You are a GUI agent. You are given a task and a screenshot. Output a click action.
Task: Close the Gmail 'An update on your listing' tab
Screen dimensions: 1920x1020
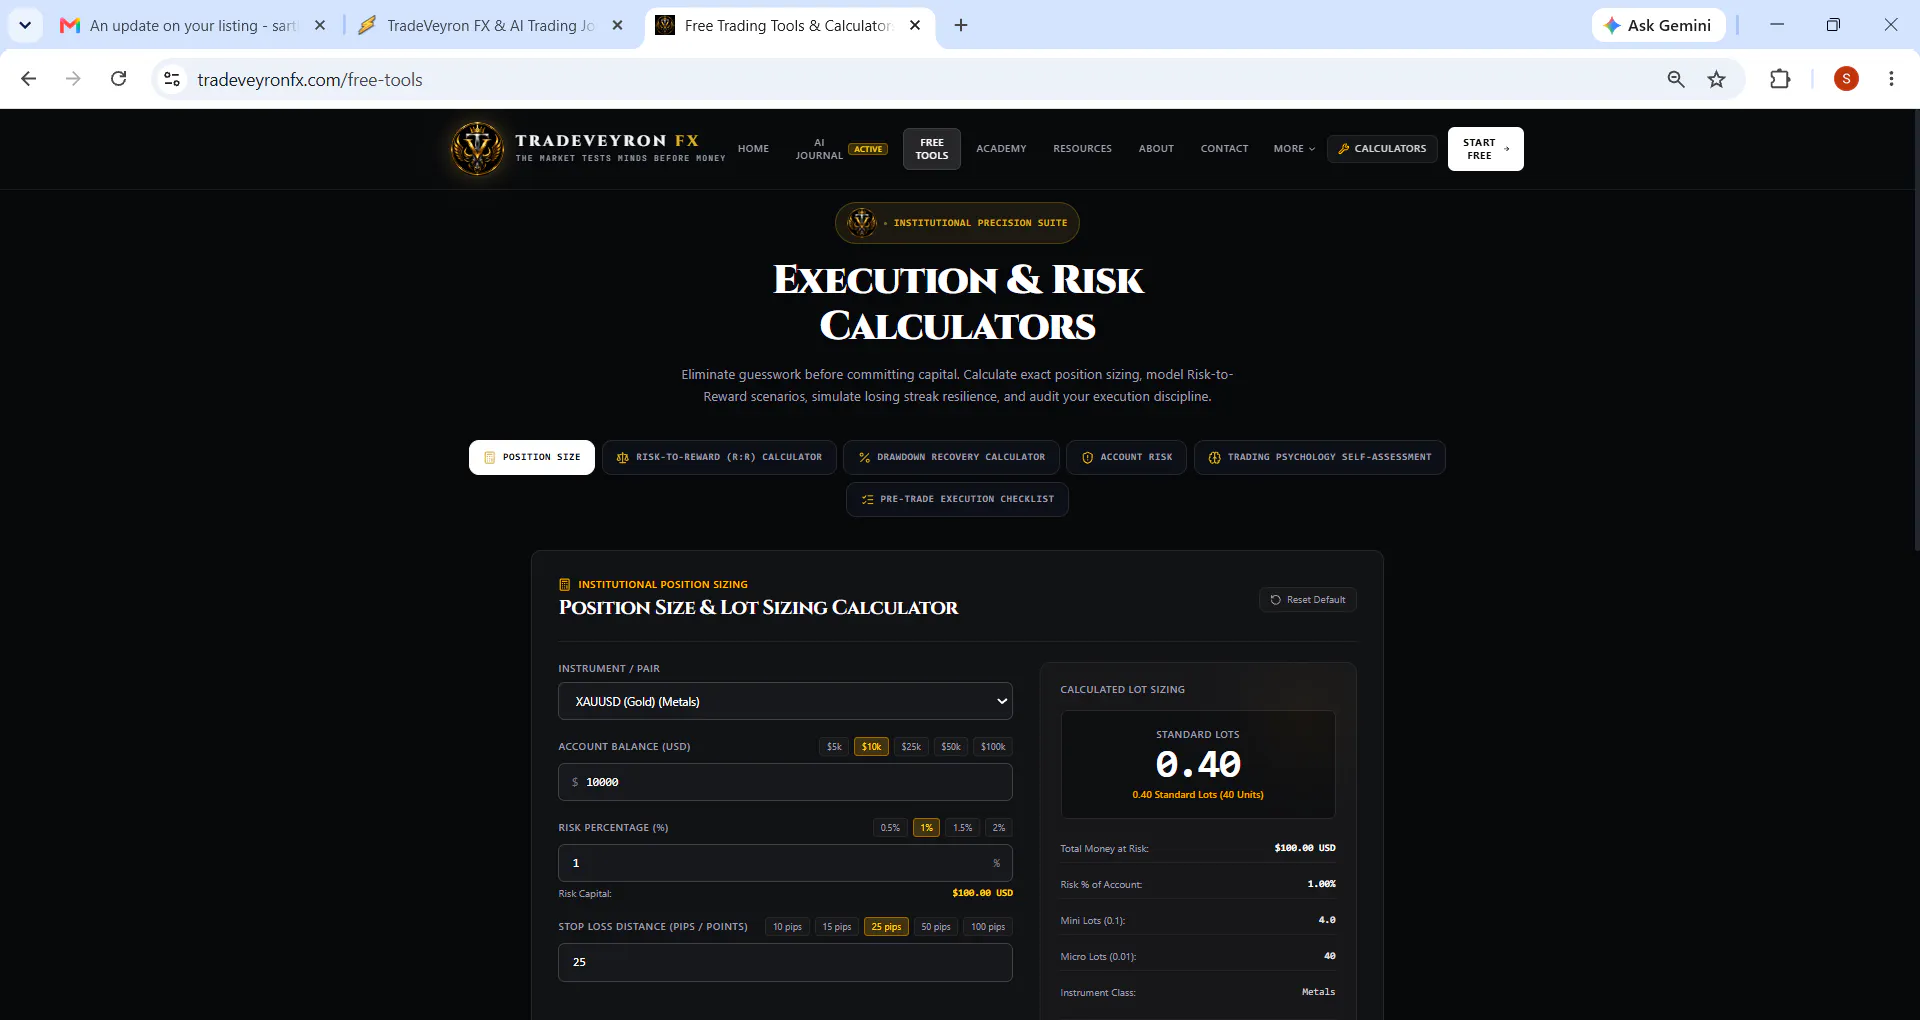(x=320, y=25)
